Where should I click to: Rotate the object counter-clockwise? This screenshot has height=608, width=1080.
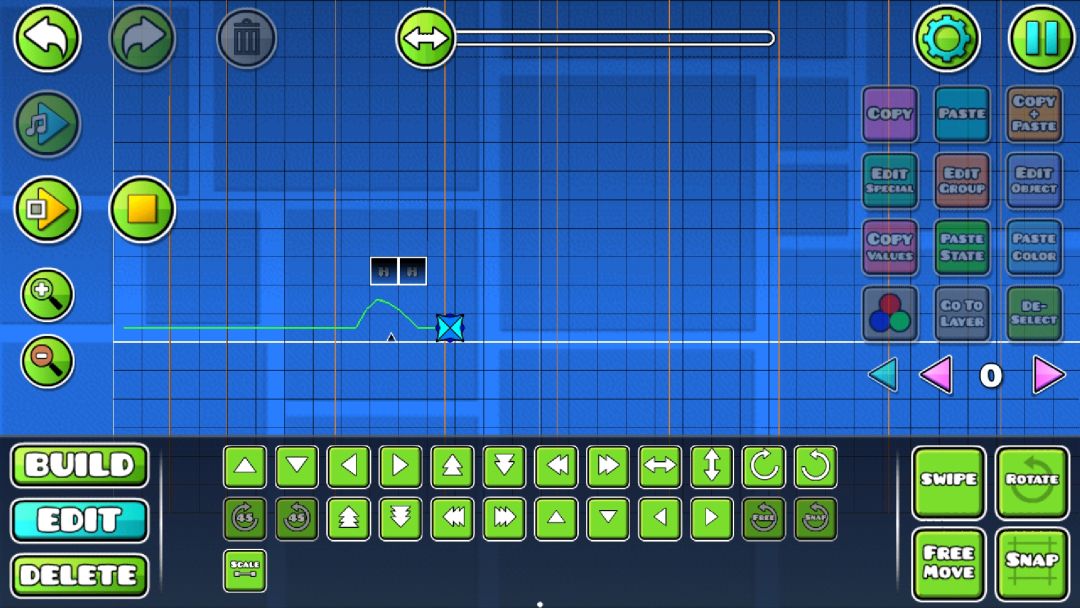(816, 466)
